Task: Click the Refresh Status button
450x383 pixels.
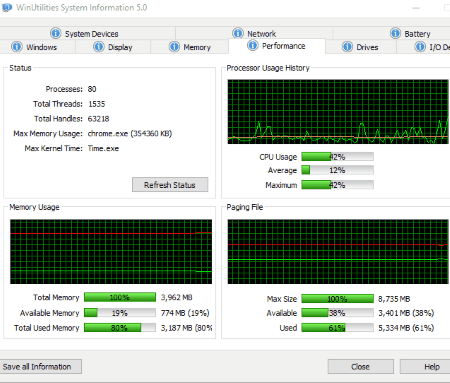Action: coord(170,185)
